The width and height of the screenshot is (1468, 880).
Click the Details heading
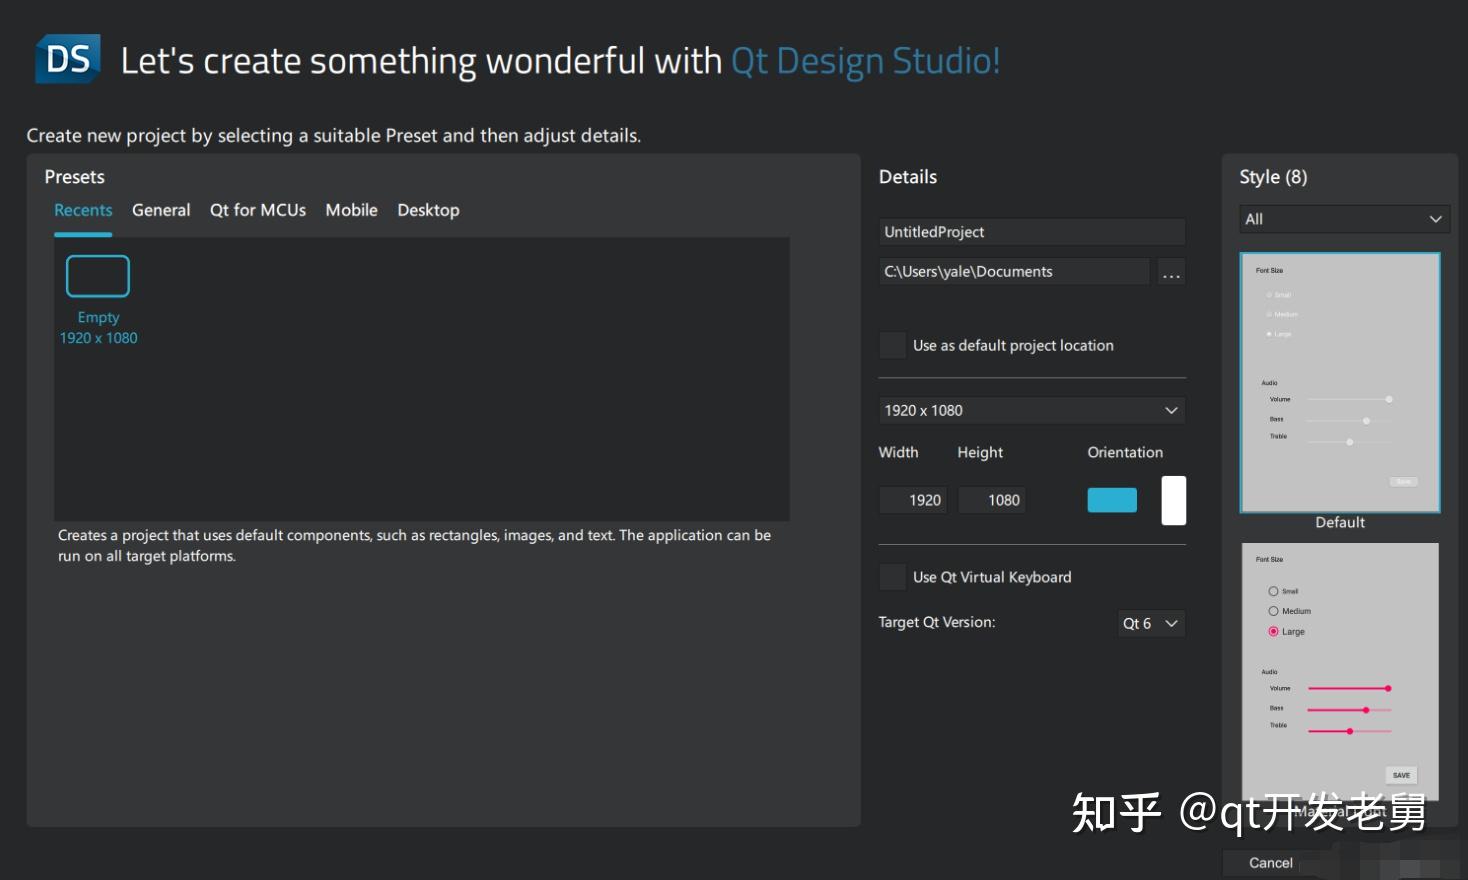coord(908,177)
